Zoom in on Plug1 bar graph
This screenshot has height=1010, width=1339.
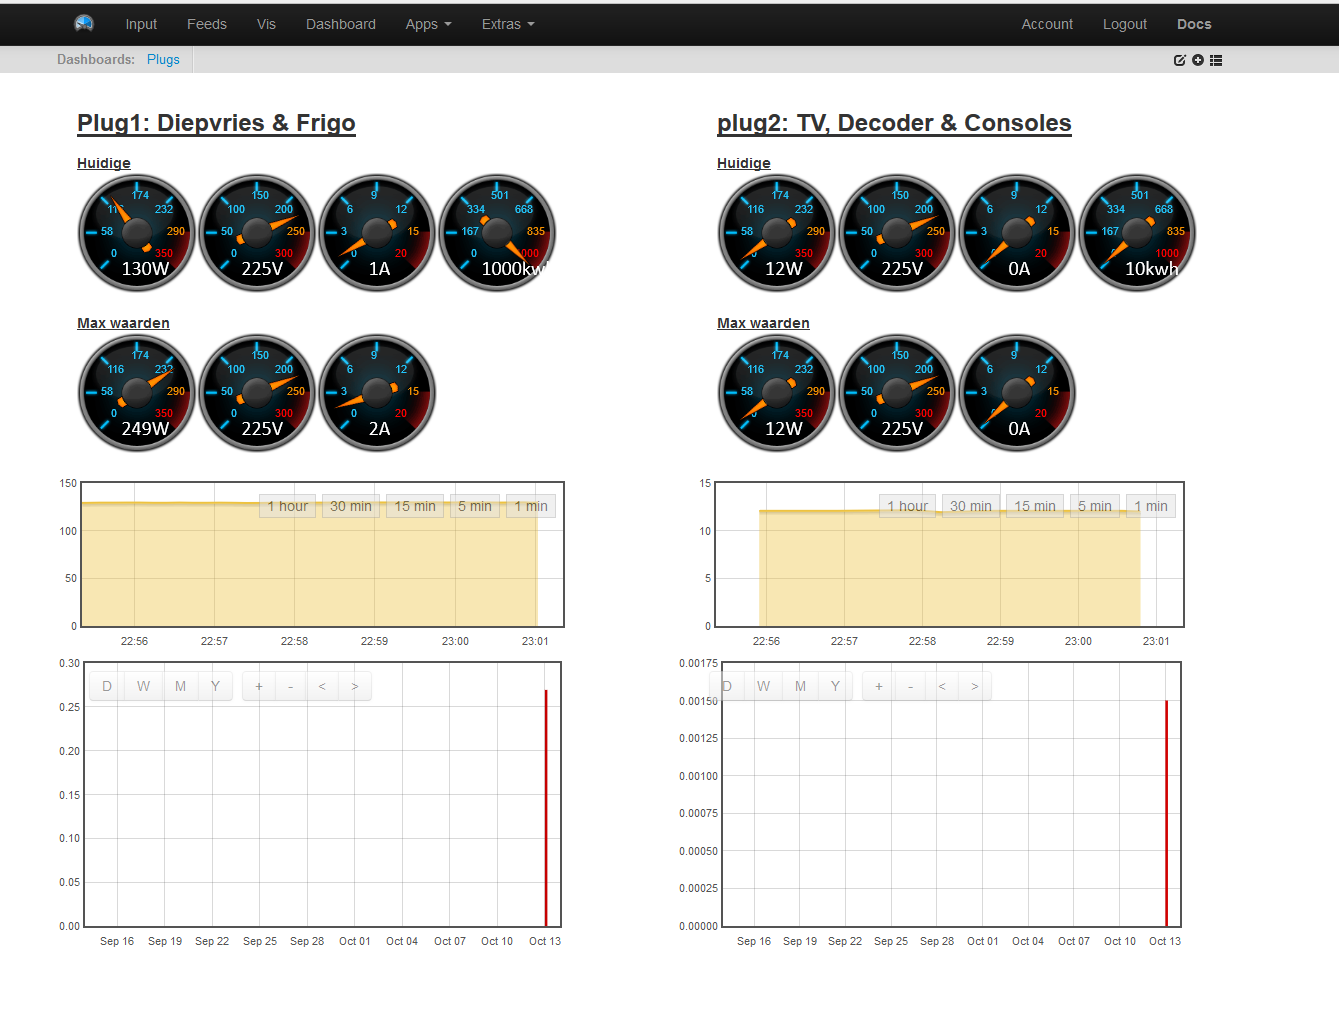[259, 686]
